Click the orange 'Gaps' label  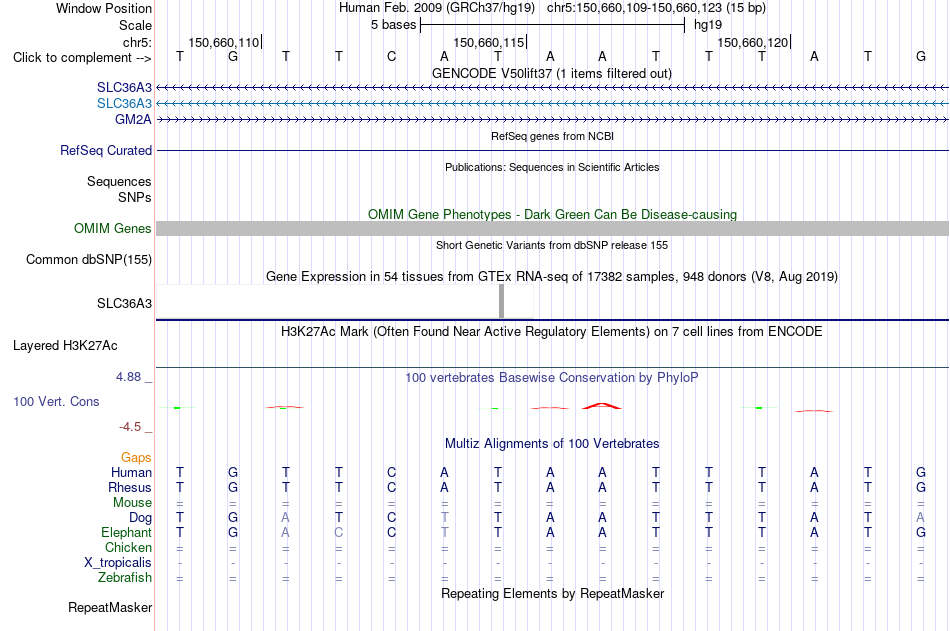pyautogui.click(x=136, y=458)
